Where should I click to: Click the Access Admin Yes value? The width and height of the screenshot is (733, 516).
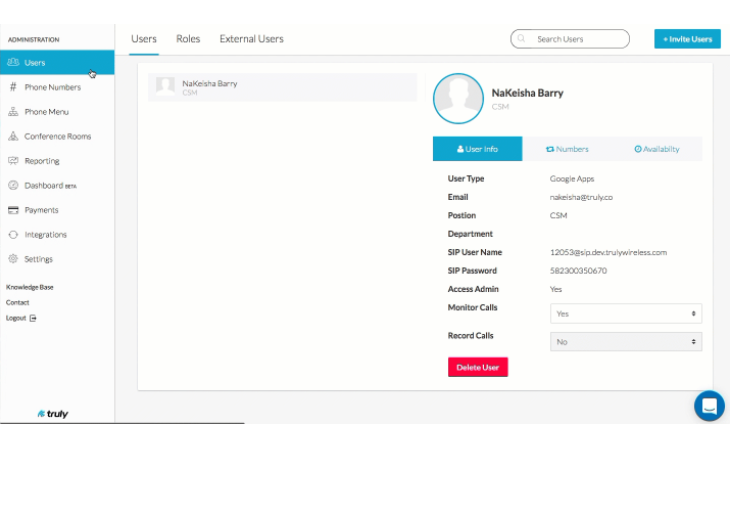tap(556, 289)
